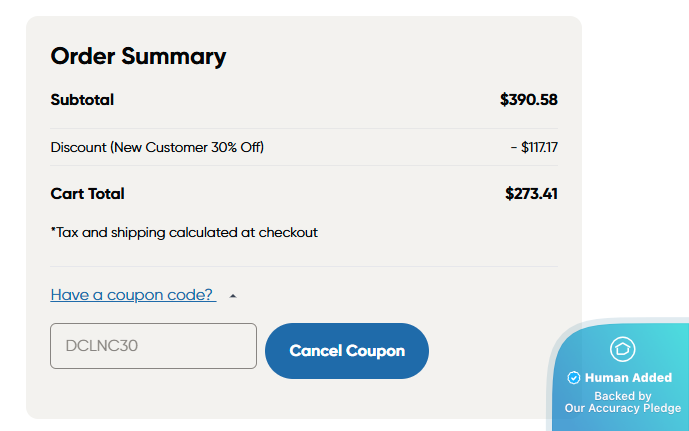Screen dimensions: 689x431
Task: Select the $273.41 cart total amount
Action: (x=531, y=194)
